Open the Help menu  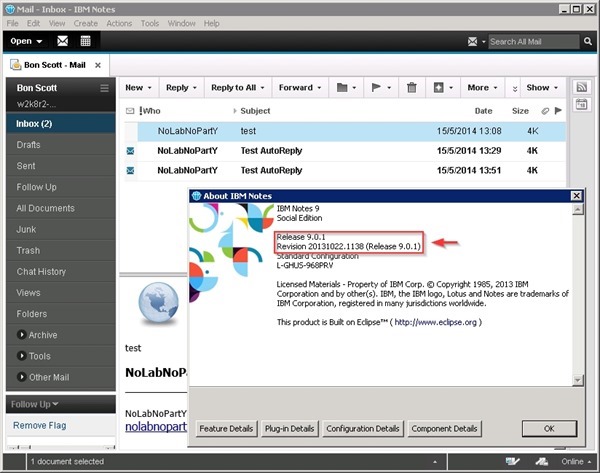(x=211, y=23)
